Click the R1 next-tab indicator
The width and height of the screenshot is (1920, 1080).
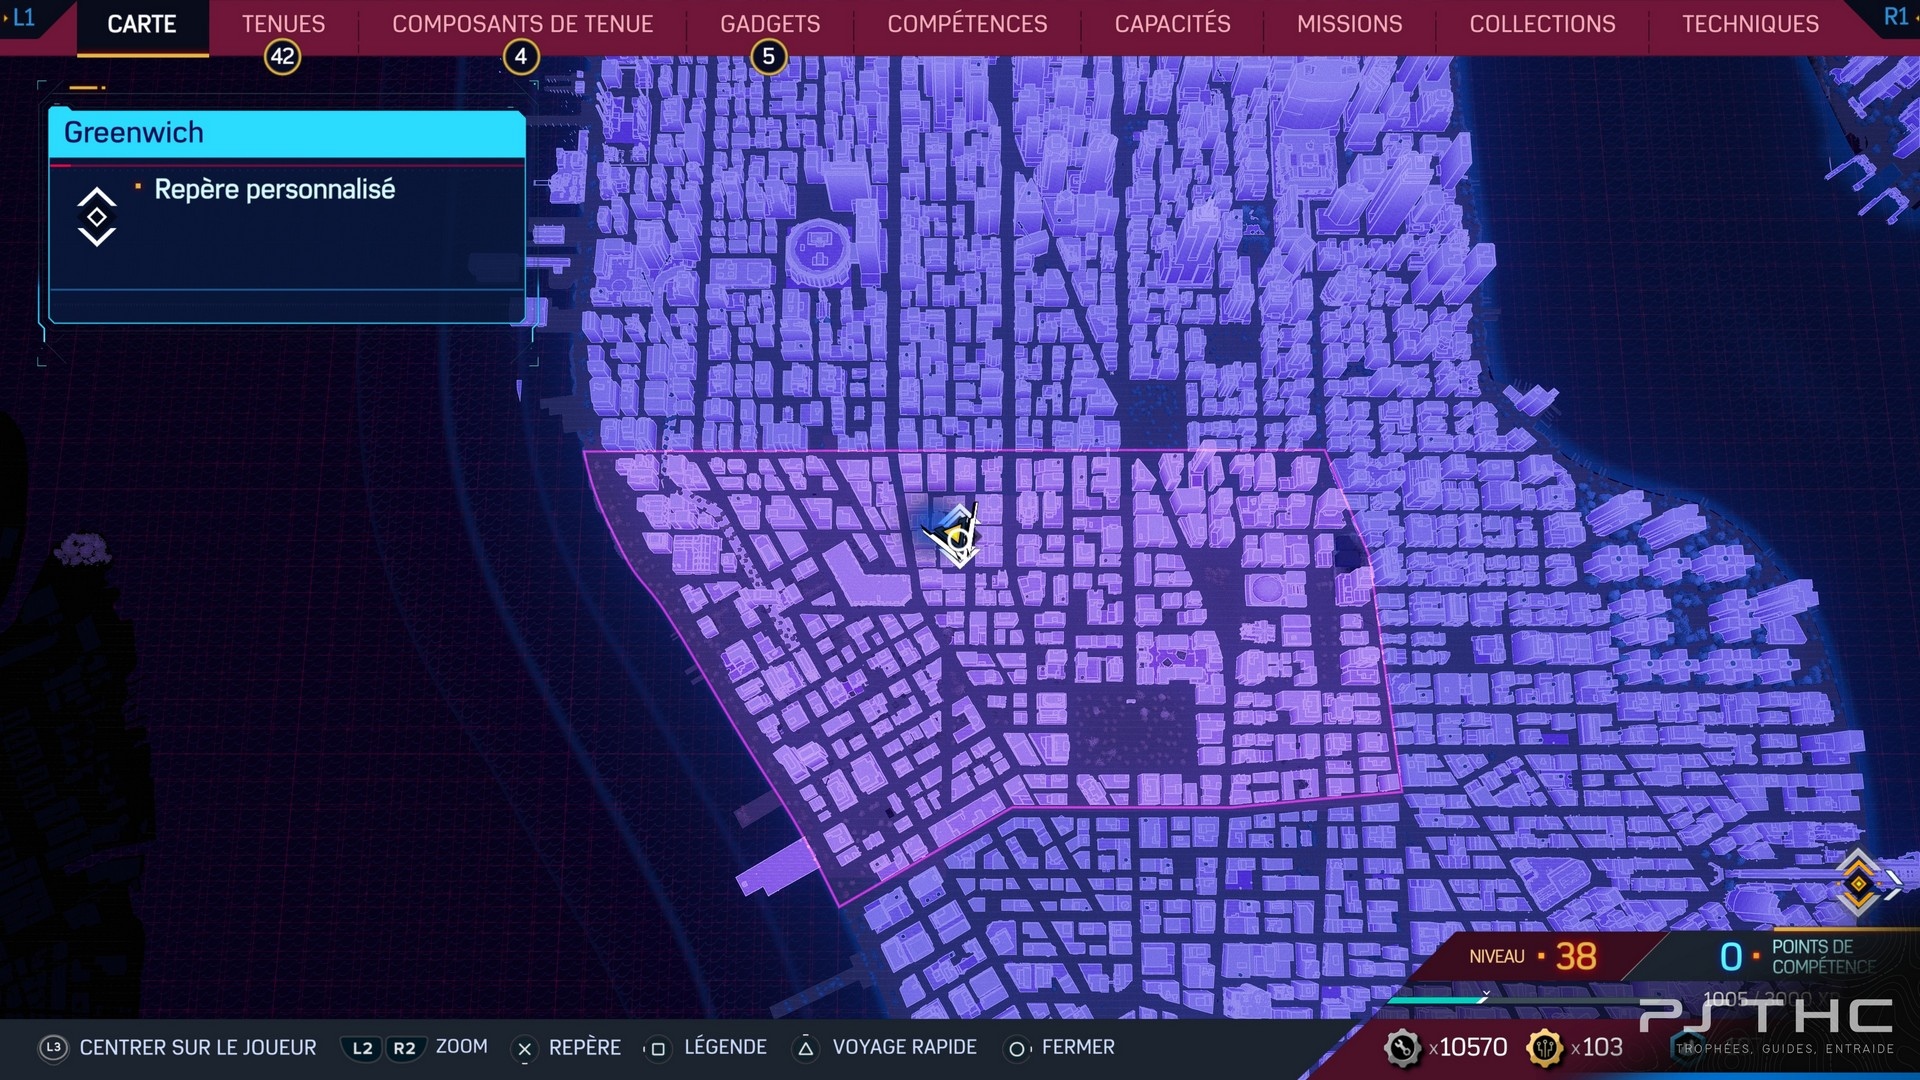tap(1895, 17)
